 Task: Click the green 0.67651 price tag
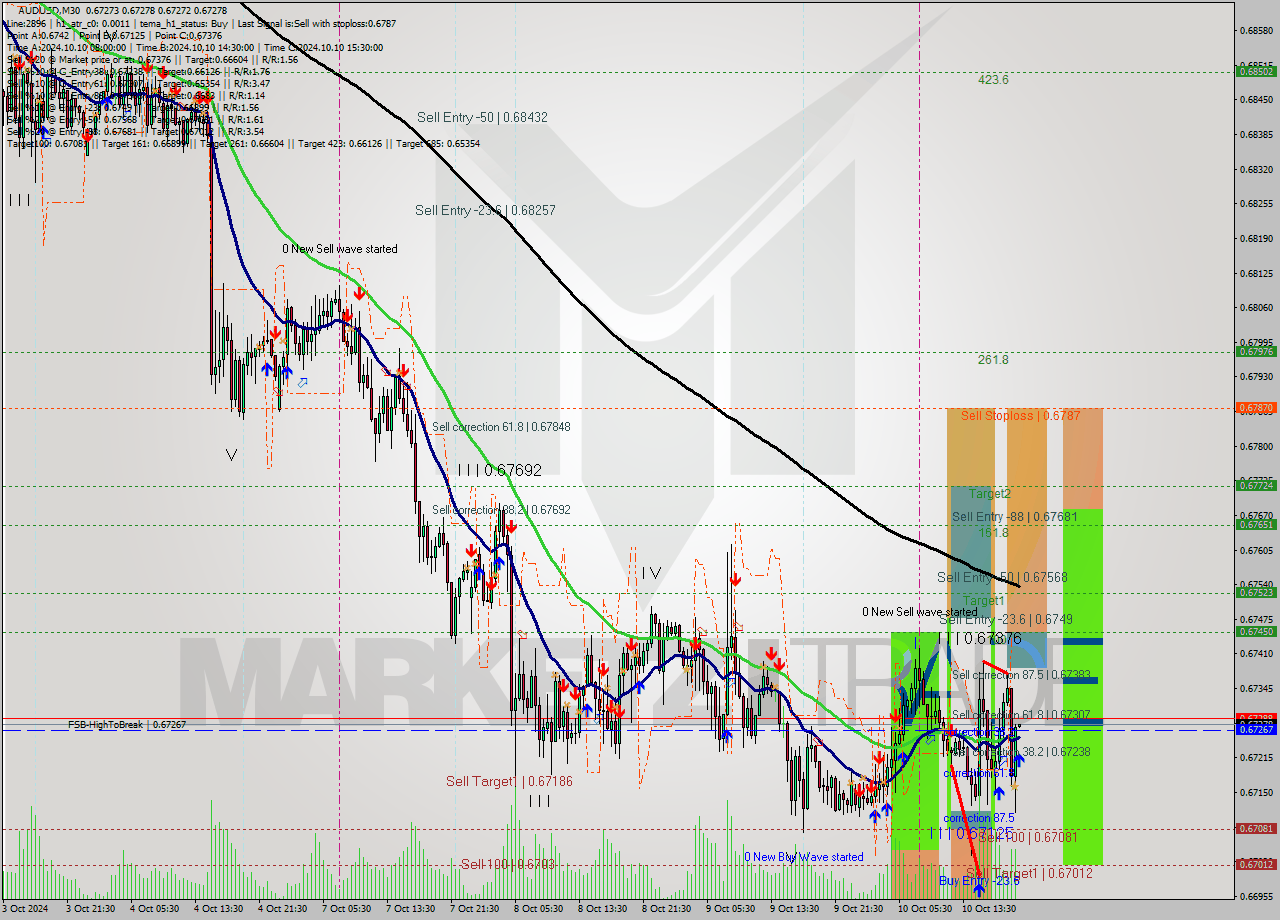[1257, 524]
